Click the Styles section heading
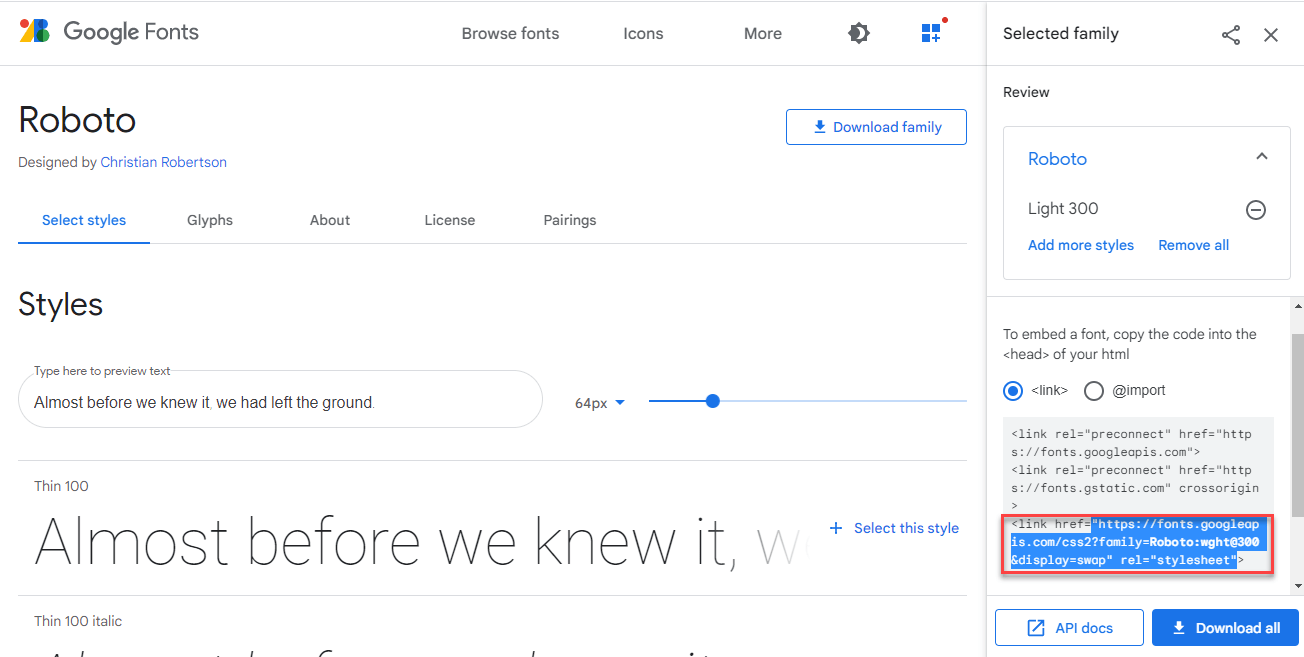1304x657 pixels. click(x=61, y=304)
